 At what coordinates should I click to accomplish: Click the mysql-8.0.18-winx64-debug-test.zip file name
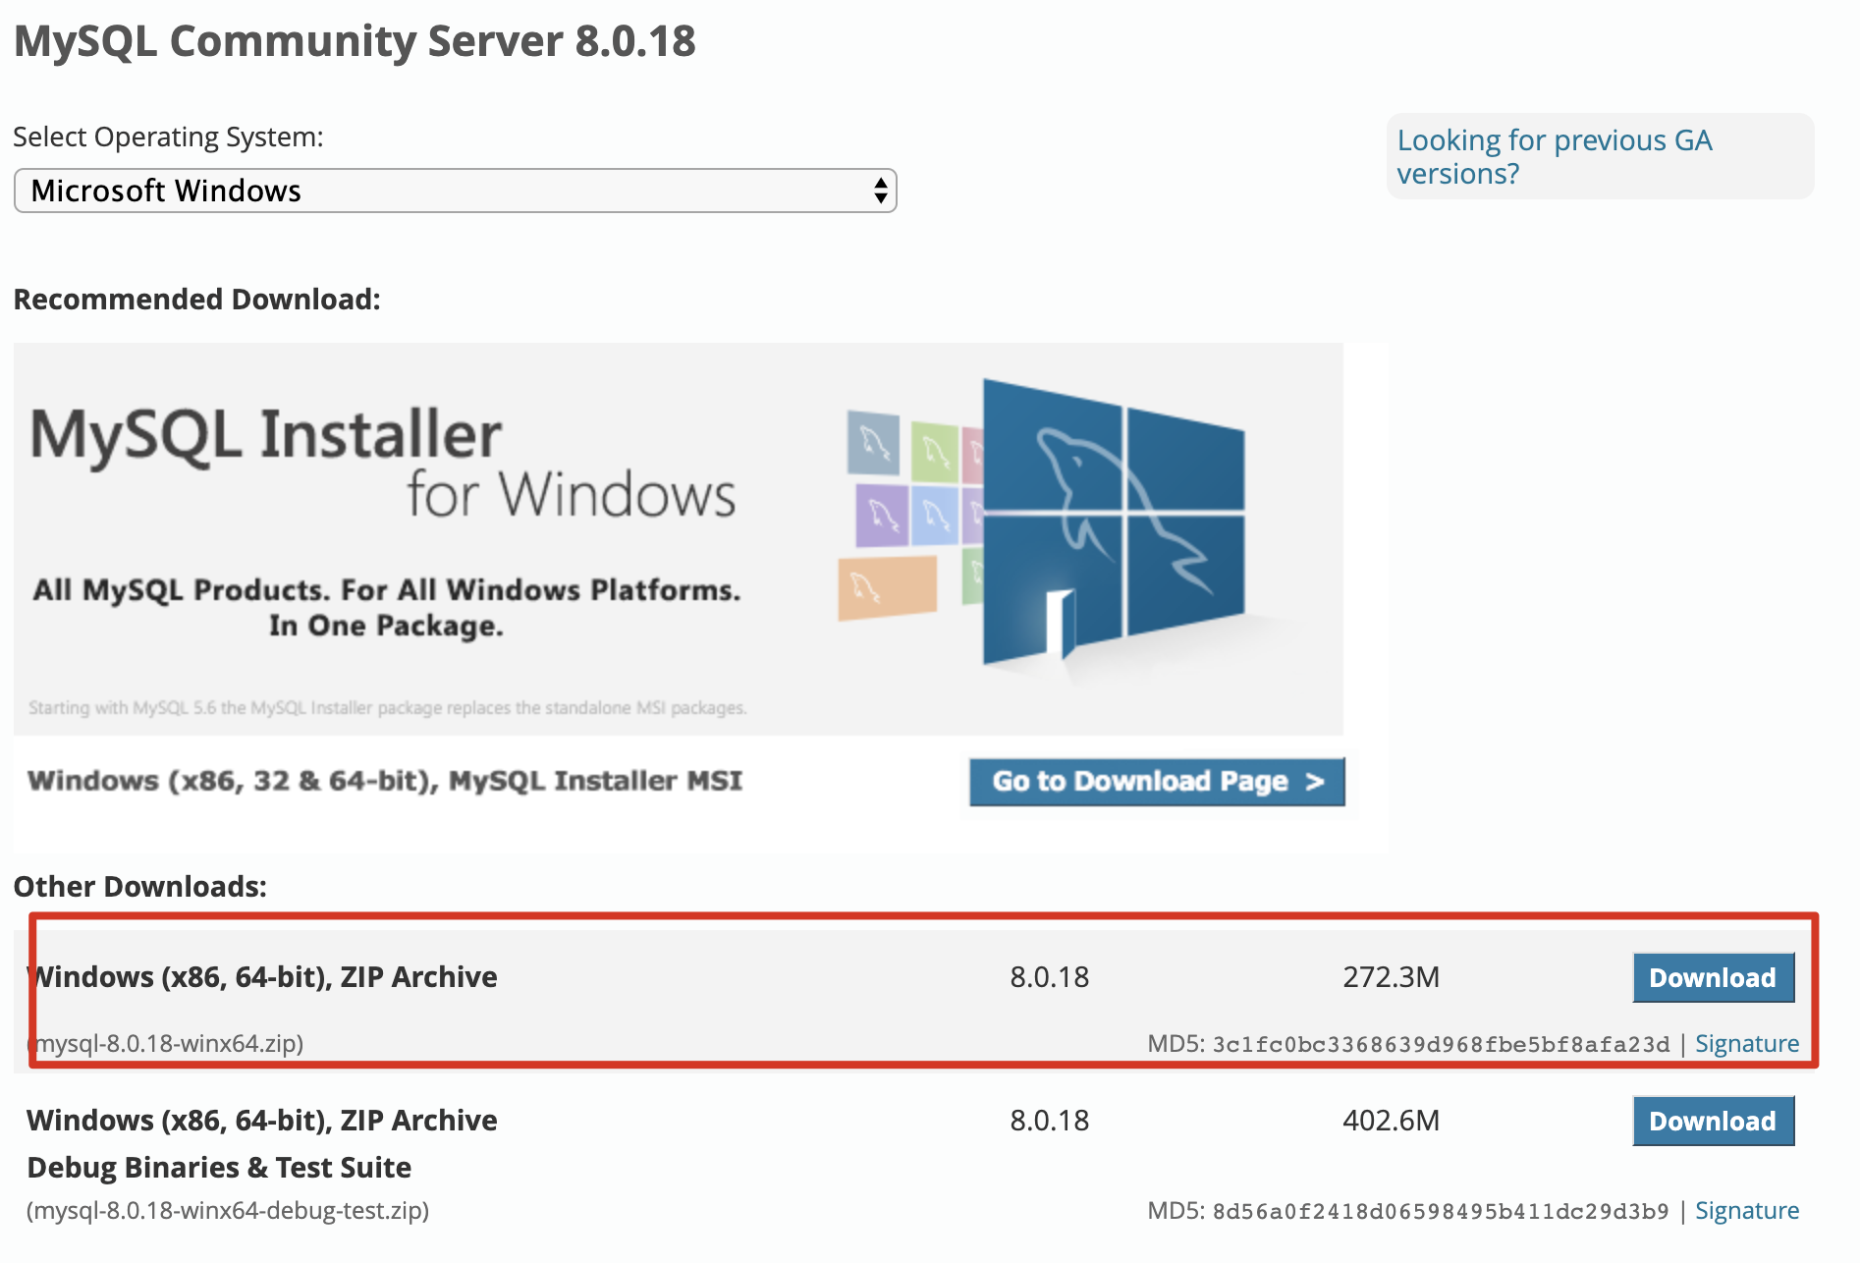coord(228,1210)
